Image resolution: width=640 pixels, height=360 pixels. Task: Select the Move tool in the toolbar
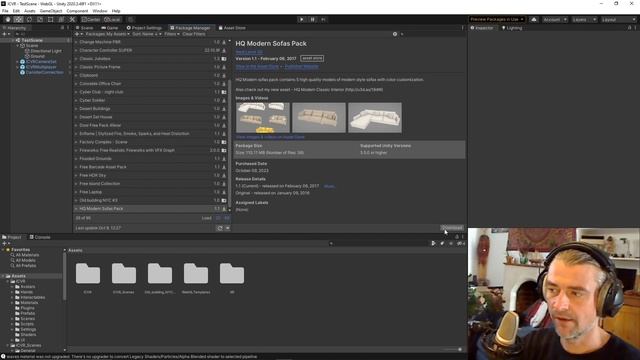(18, 19)
